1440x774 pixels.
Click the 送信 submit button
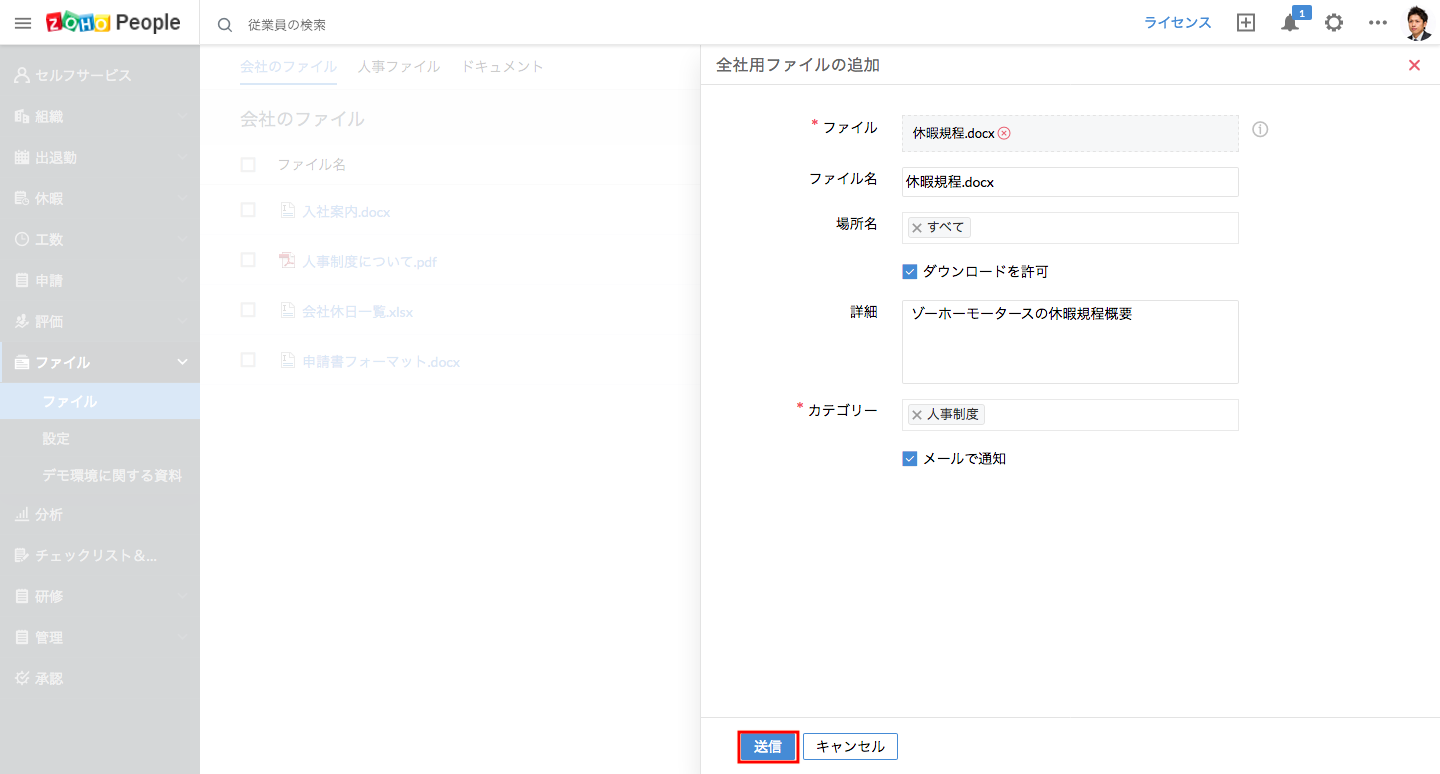[768, 747]
